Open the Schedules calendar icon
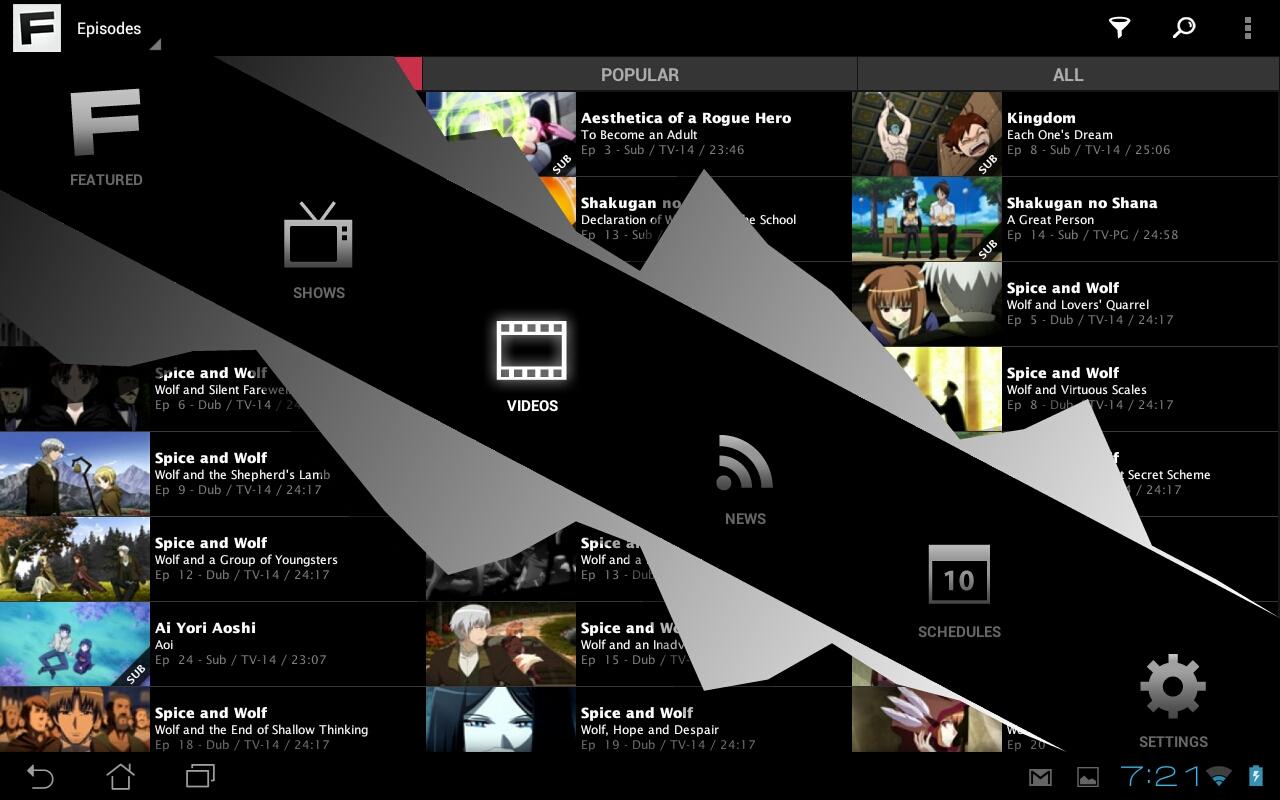 959,574
